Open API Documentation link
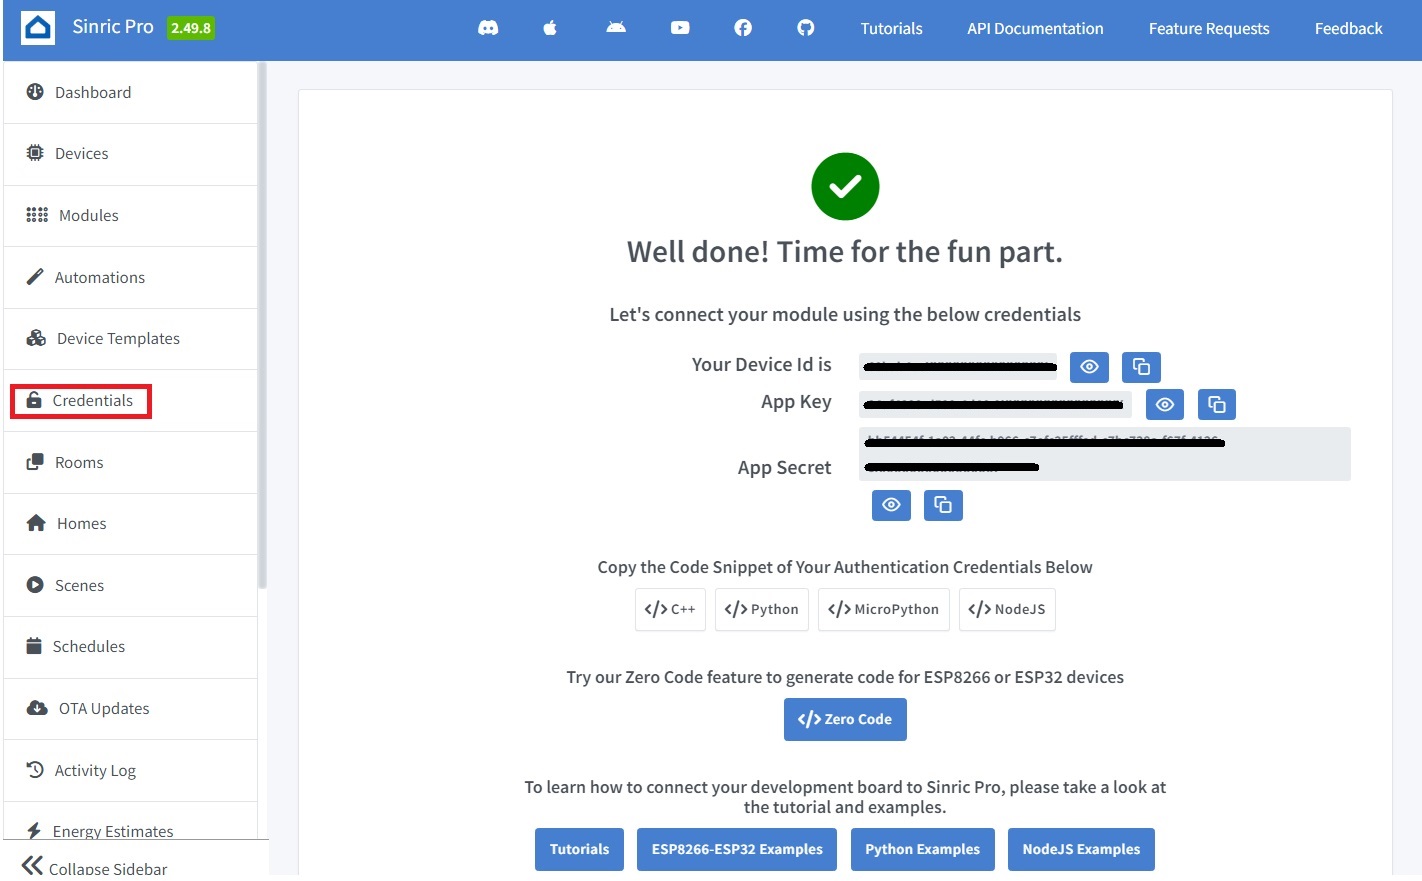This screenshot has width=1422, height=881. point(1035,28)
